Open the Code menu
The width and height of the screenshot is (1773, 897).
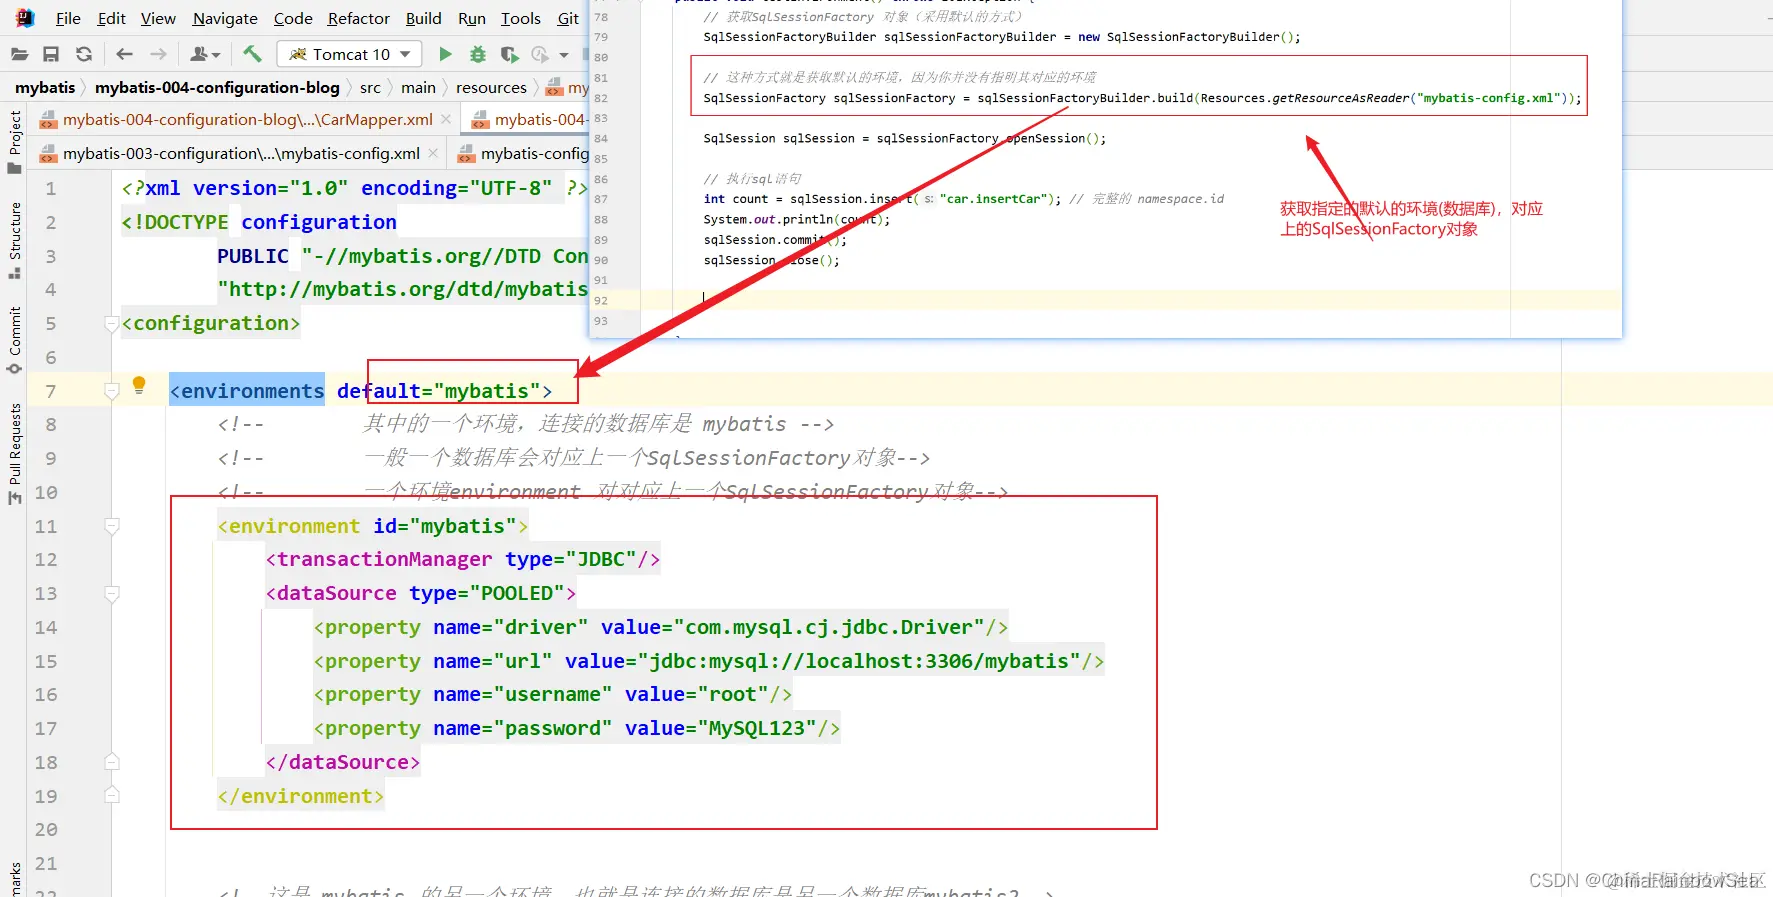293,18
